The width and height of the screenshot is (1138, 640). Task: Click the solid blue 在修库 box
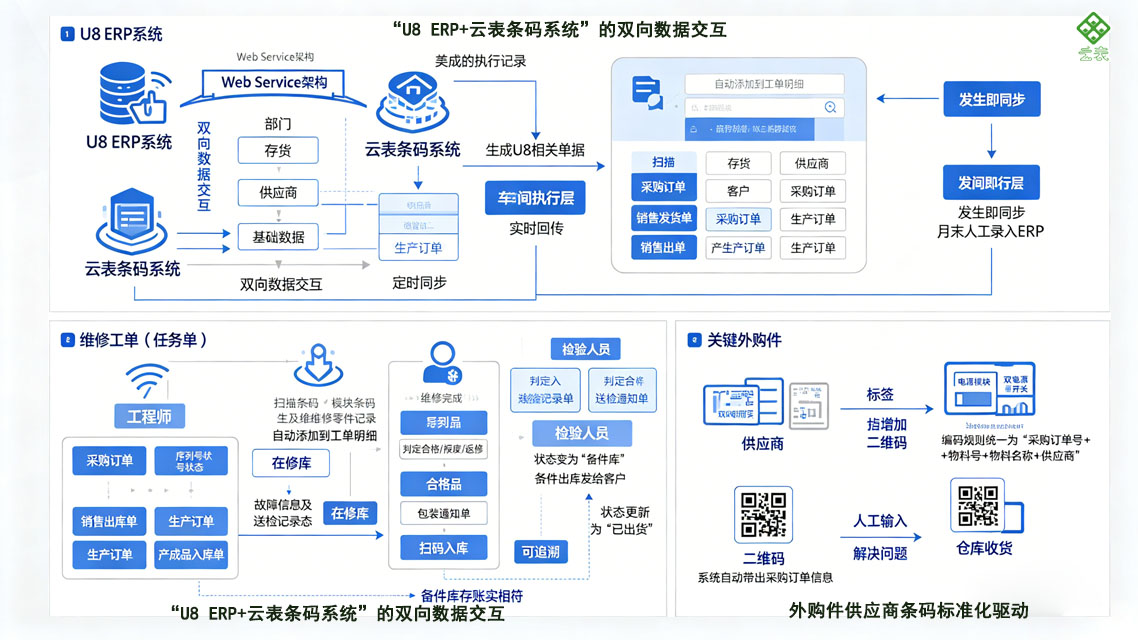click(350, 513)
